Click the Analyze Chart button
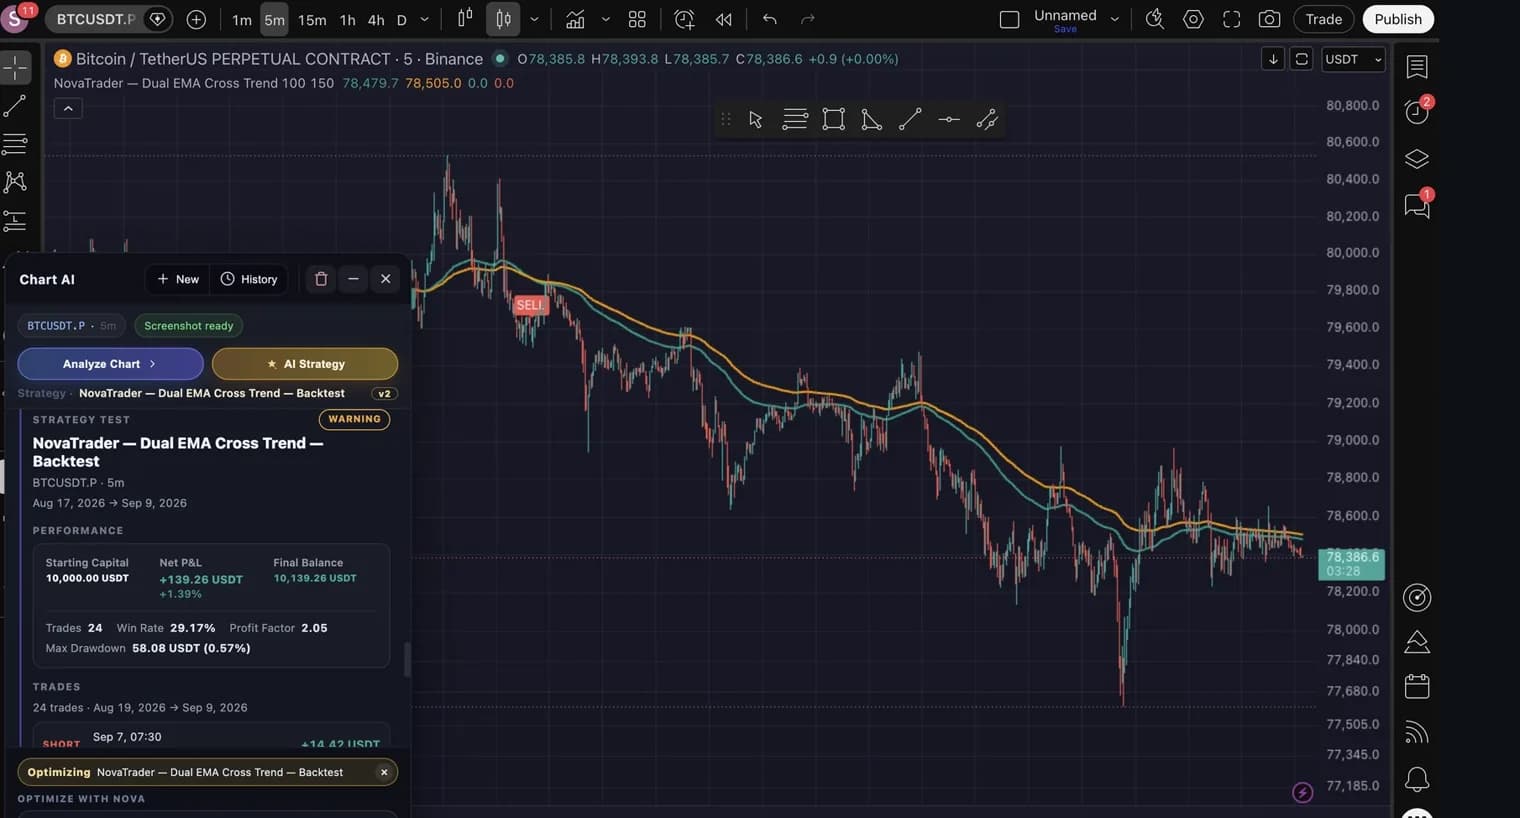The image size is (1520, 818). (x=110, y=364)
